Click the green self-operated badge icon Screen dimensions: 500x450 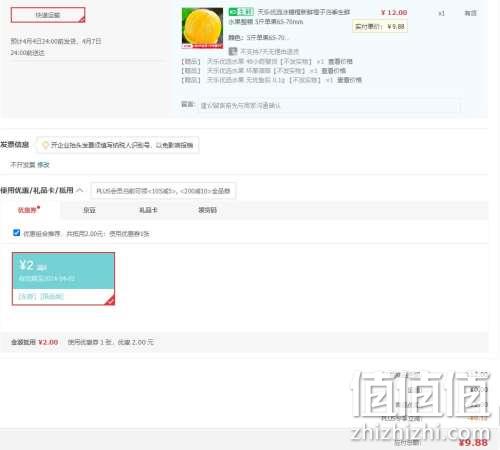tap(241, 12)
